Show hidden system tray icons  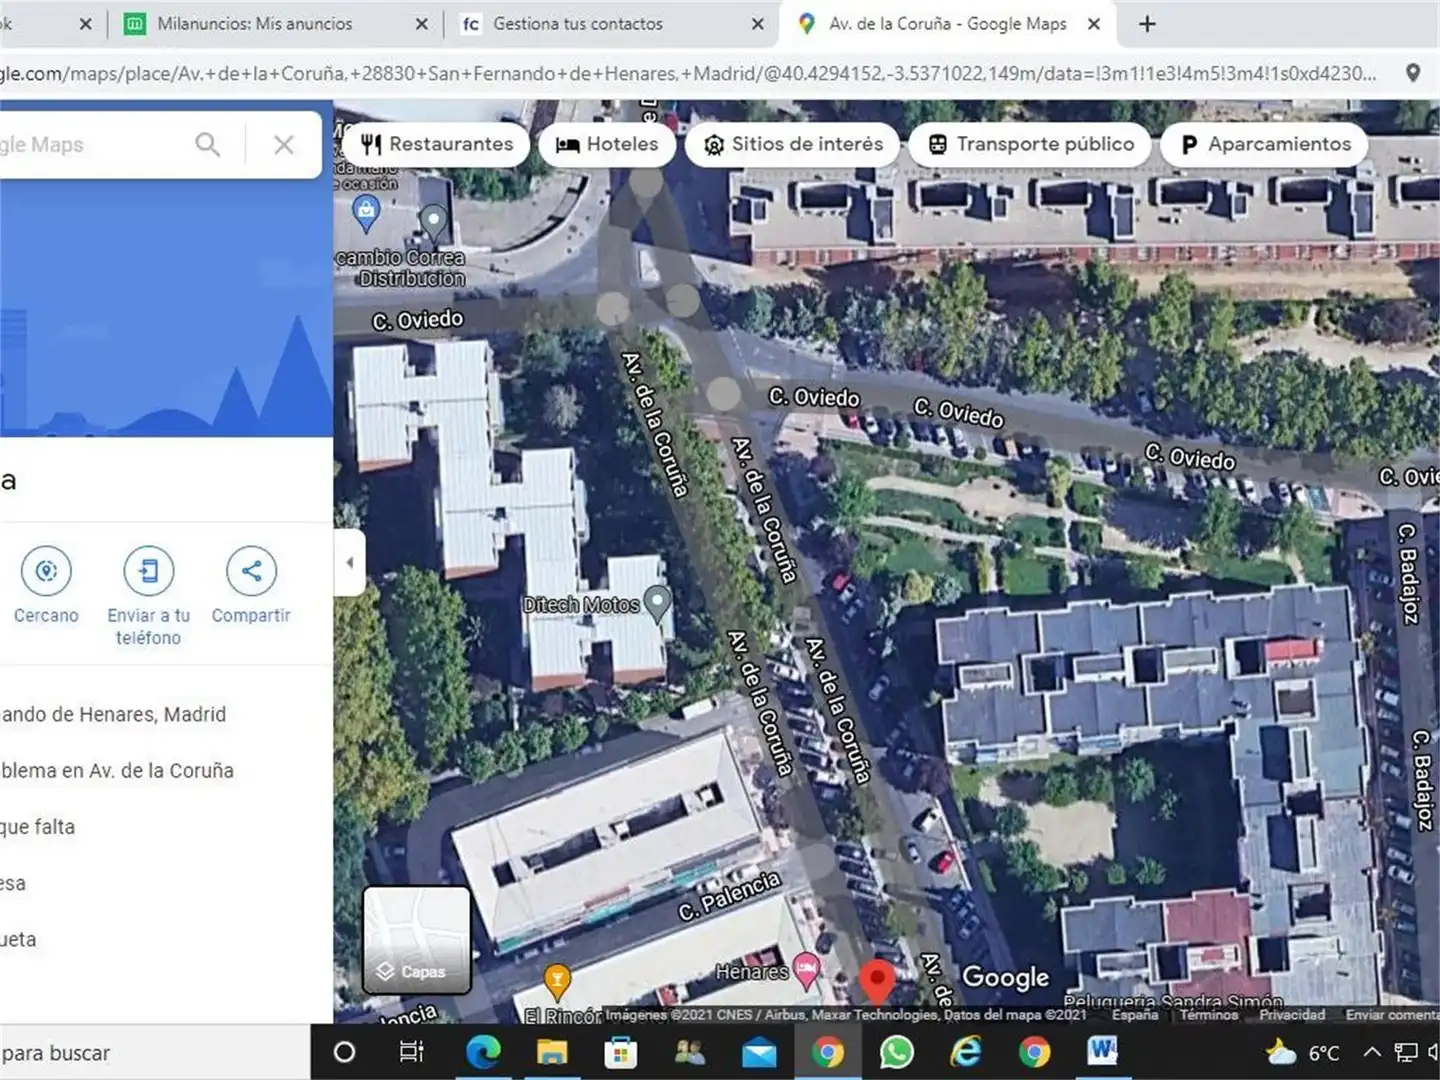point(1372,1052)
